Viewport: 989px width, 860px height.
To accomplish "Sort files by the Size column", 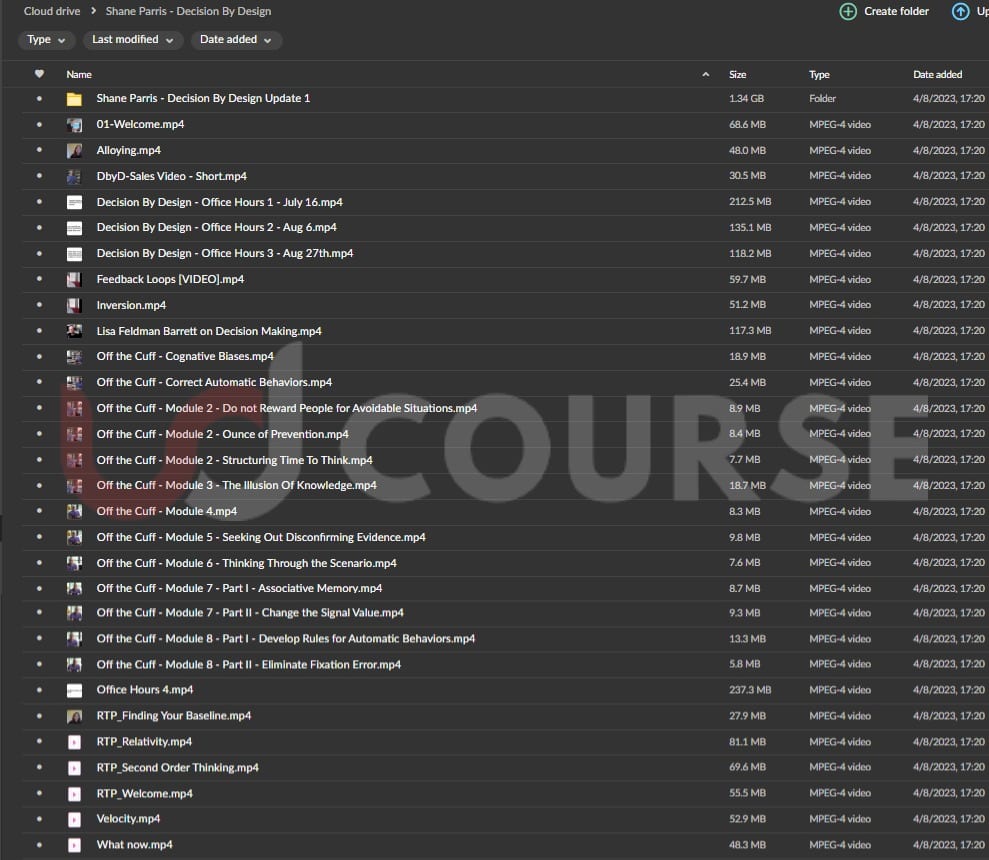I will click(738, 75).
